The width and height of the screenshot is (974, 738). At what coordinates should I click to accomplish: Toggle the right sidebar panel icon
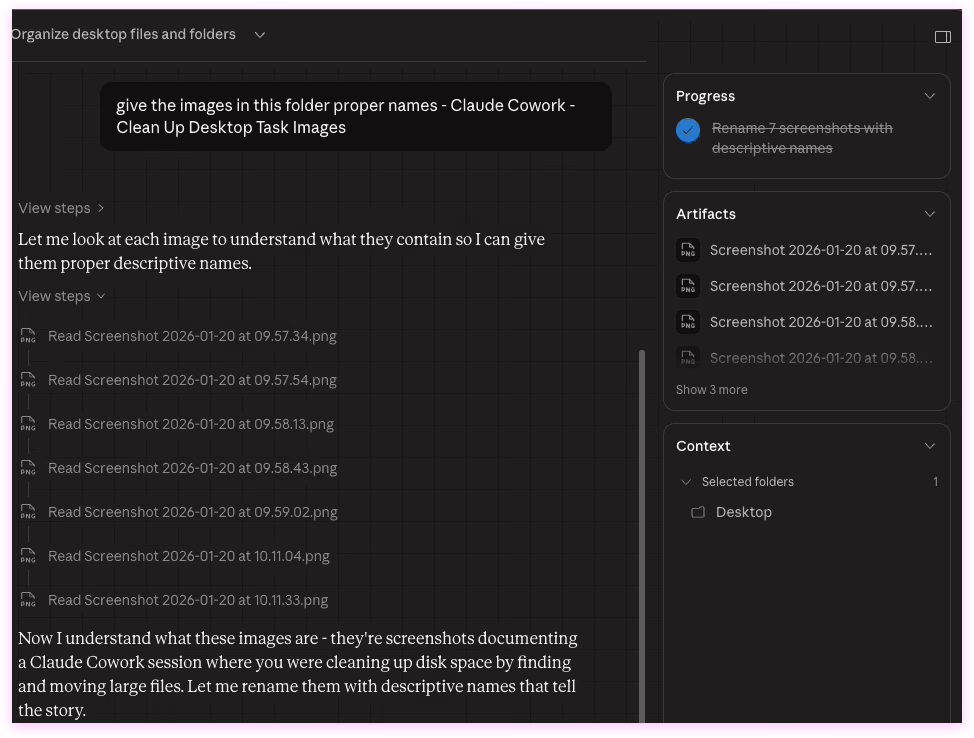(942, 37)
